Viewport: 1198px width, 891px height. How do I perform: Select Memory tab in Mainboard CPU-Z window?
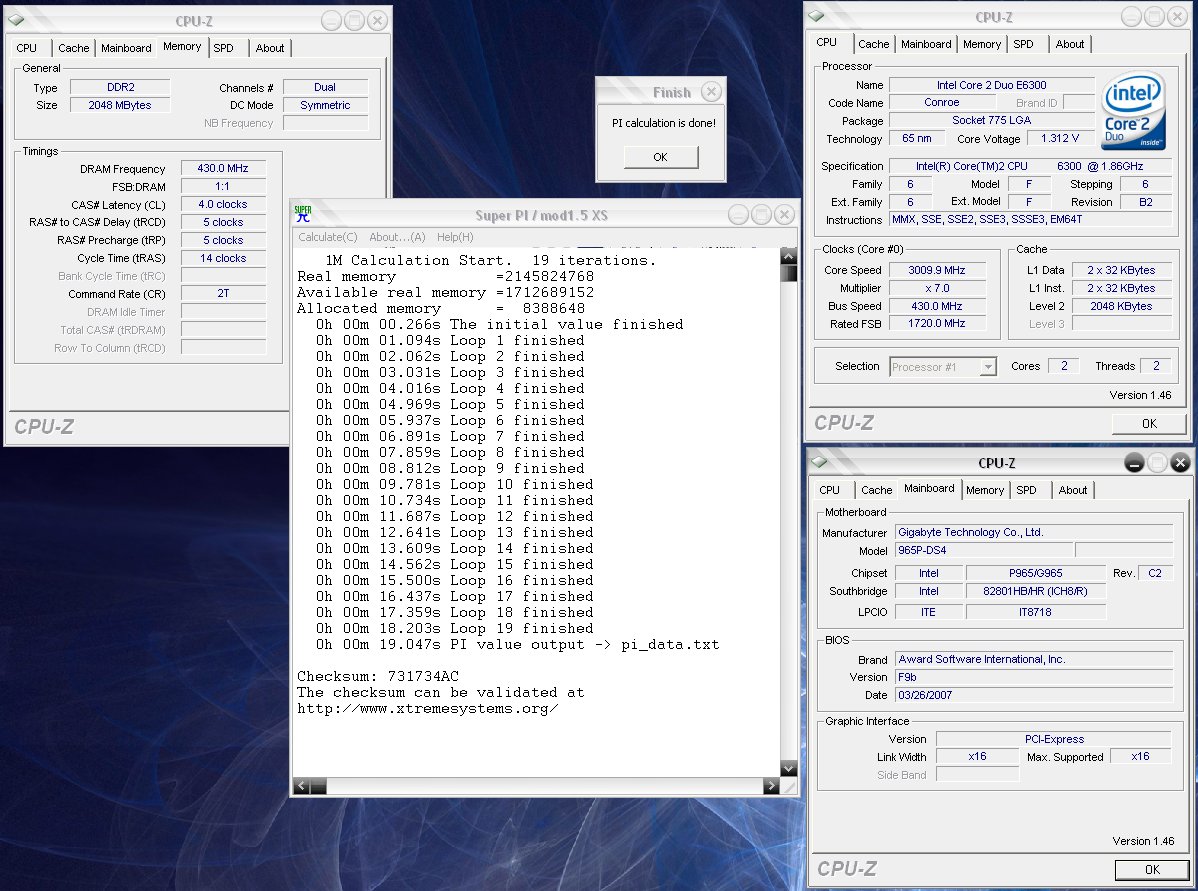click(x=985, y=490)
